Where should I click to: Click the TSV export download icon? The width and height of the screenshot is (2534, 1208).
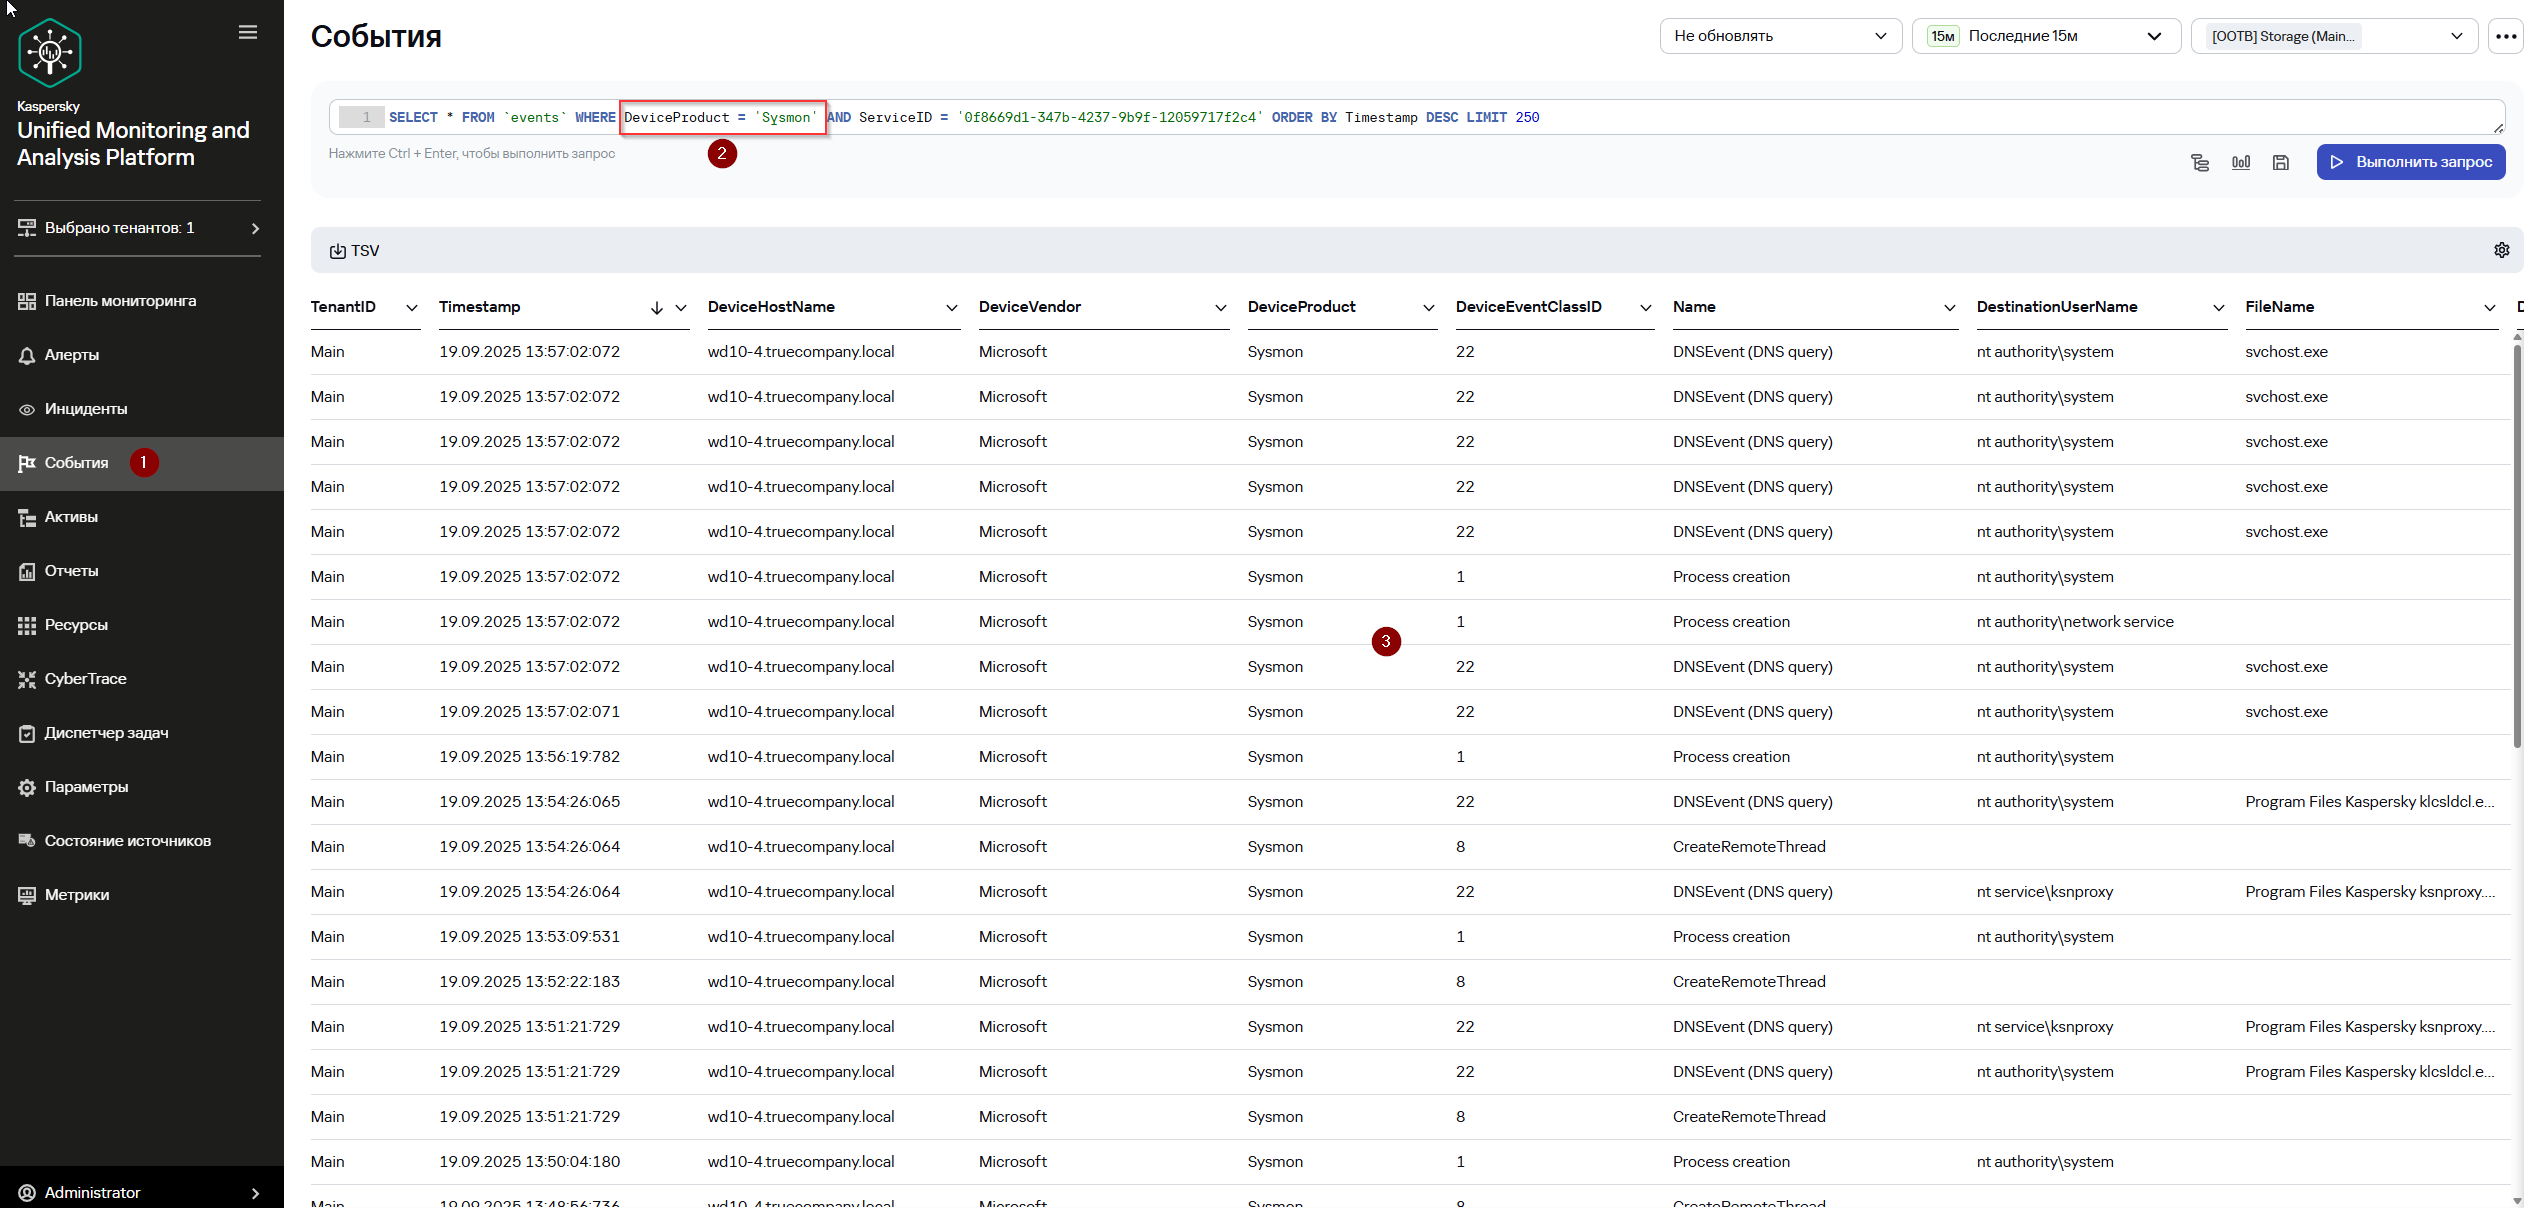[x=338, y=251]
